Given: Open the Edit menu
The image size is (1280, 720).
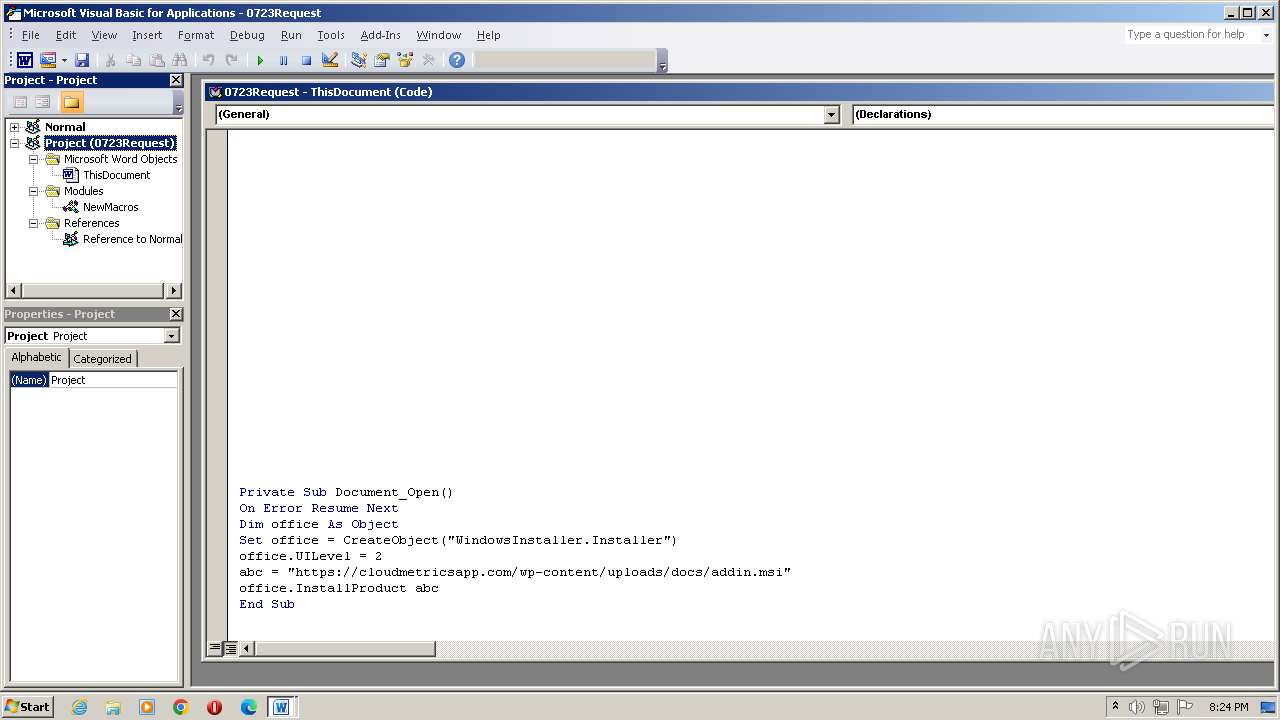Looking at the screenshot, I should pos(66,35).
